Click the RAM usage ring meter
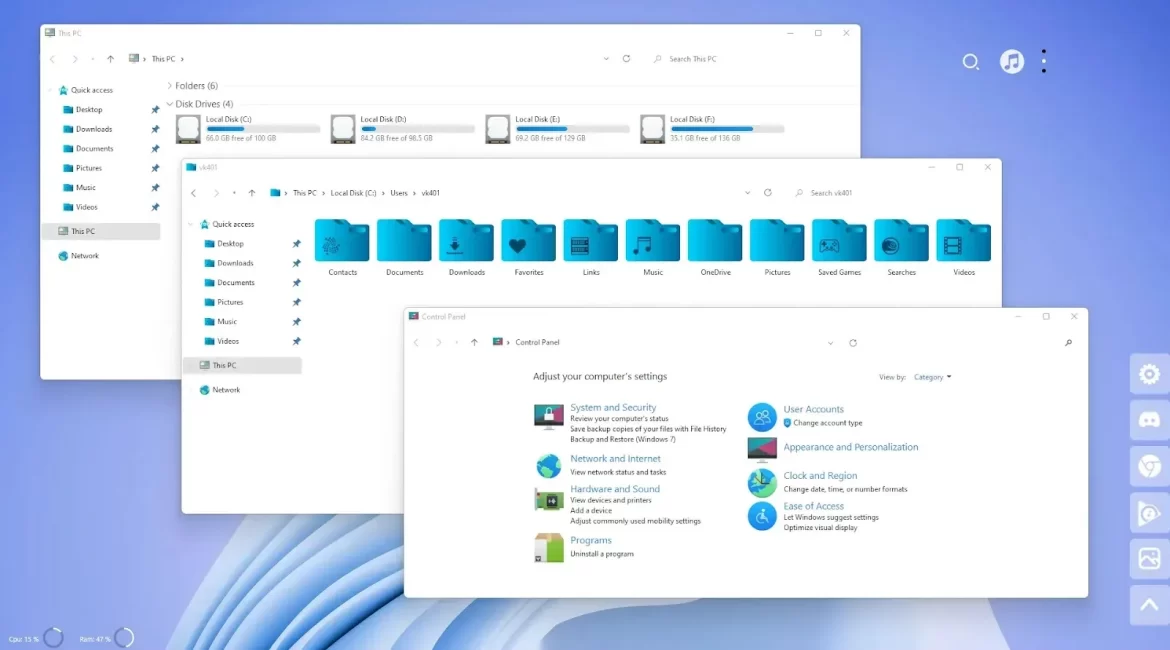The image size is (1170, 650). [125, 638]
